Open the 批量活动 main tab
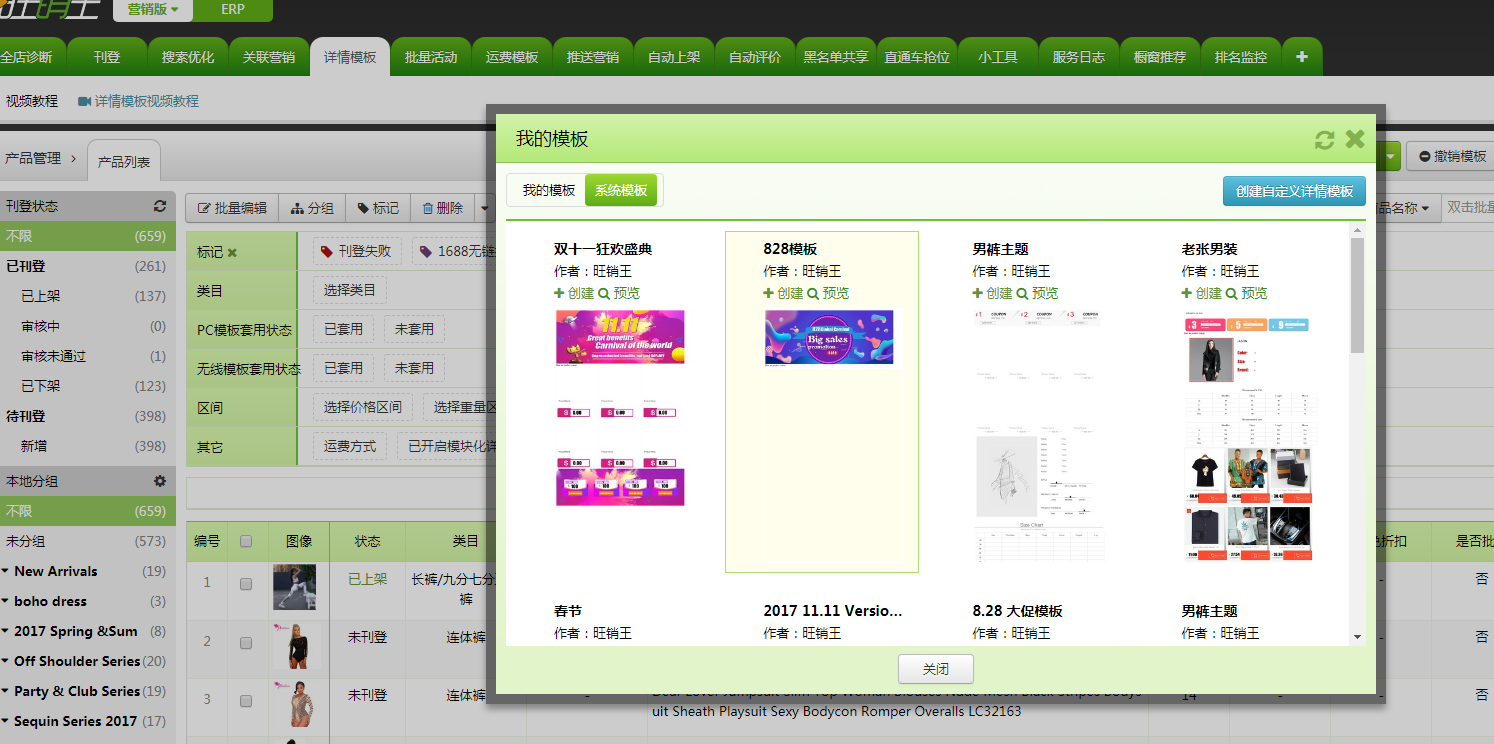Screen dimensions: 1494x744 [431, 57]
